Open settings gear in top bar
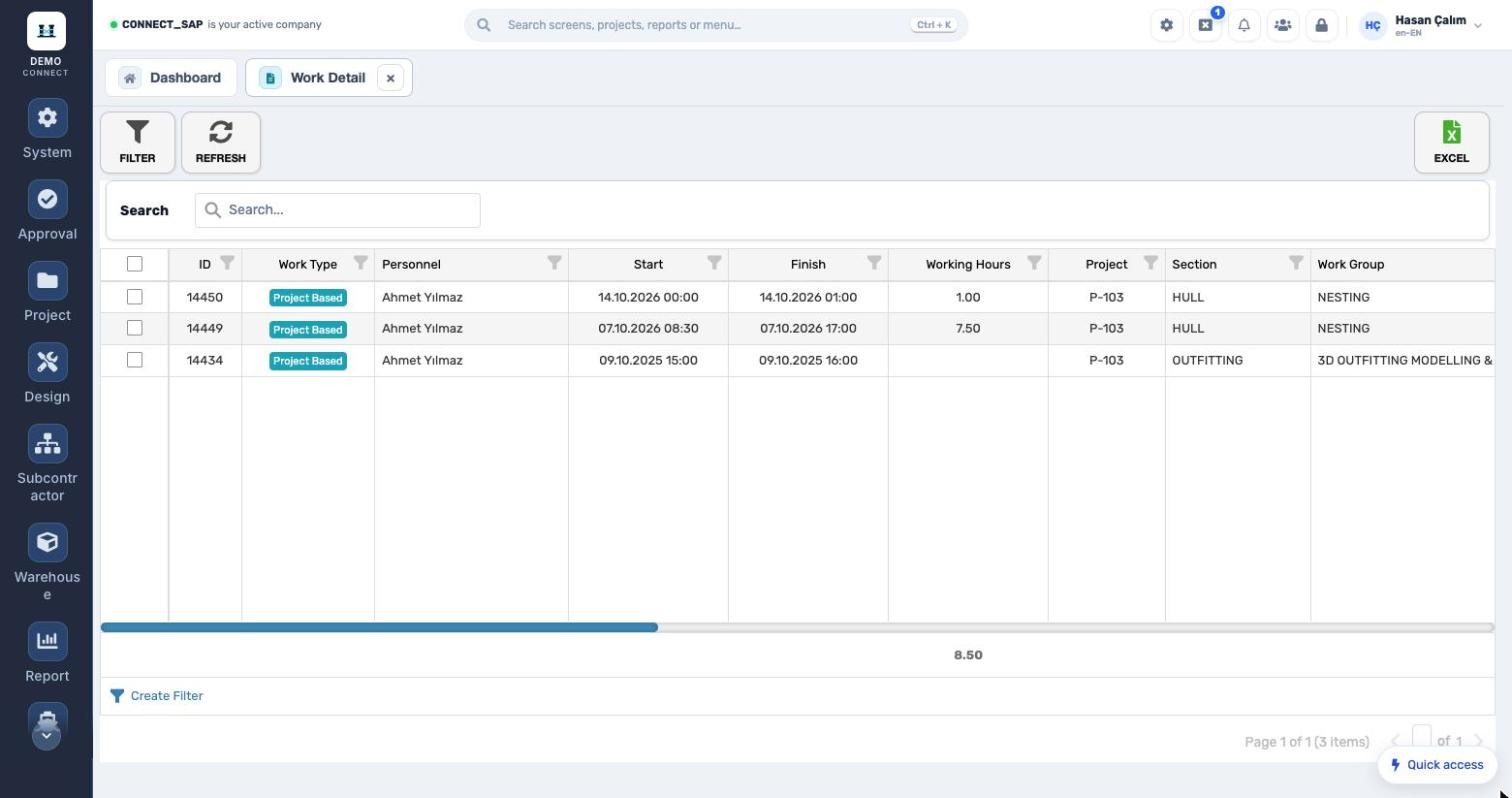The height and width of the screenshot is (798, 1512). coord(1166,25)
